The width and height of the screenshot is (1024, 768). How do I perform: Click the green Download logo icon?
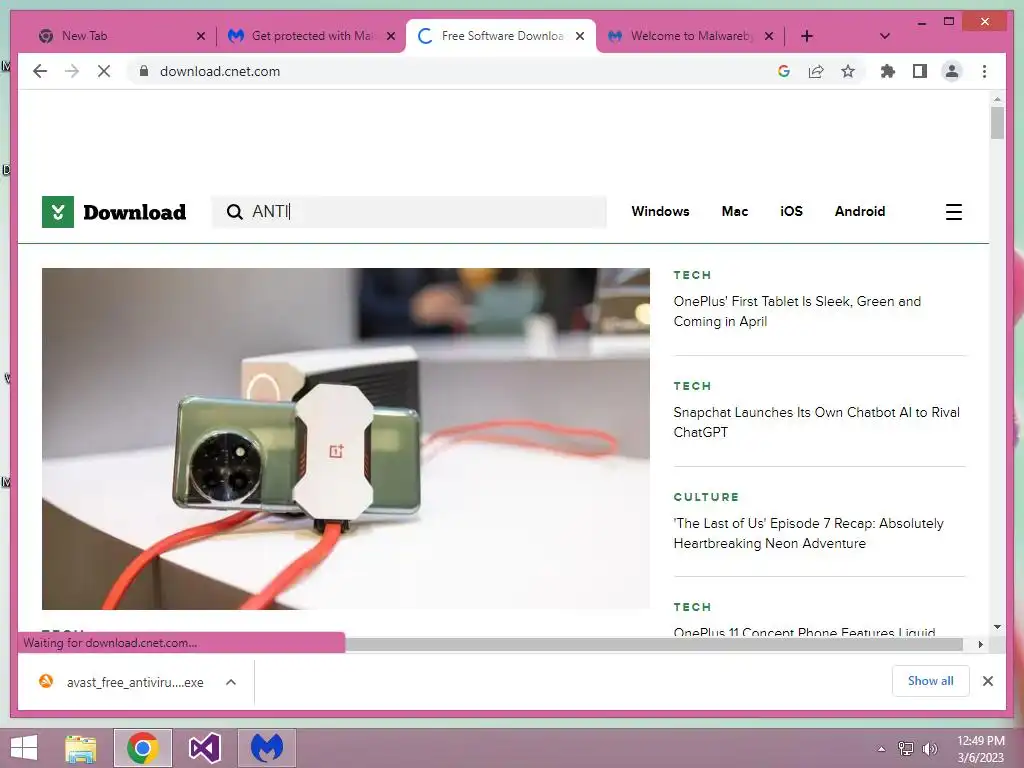57,212
